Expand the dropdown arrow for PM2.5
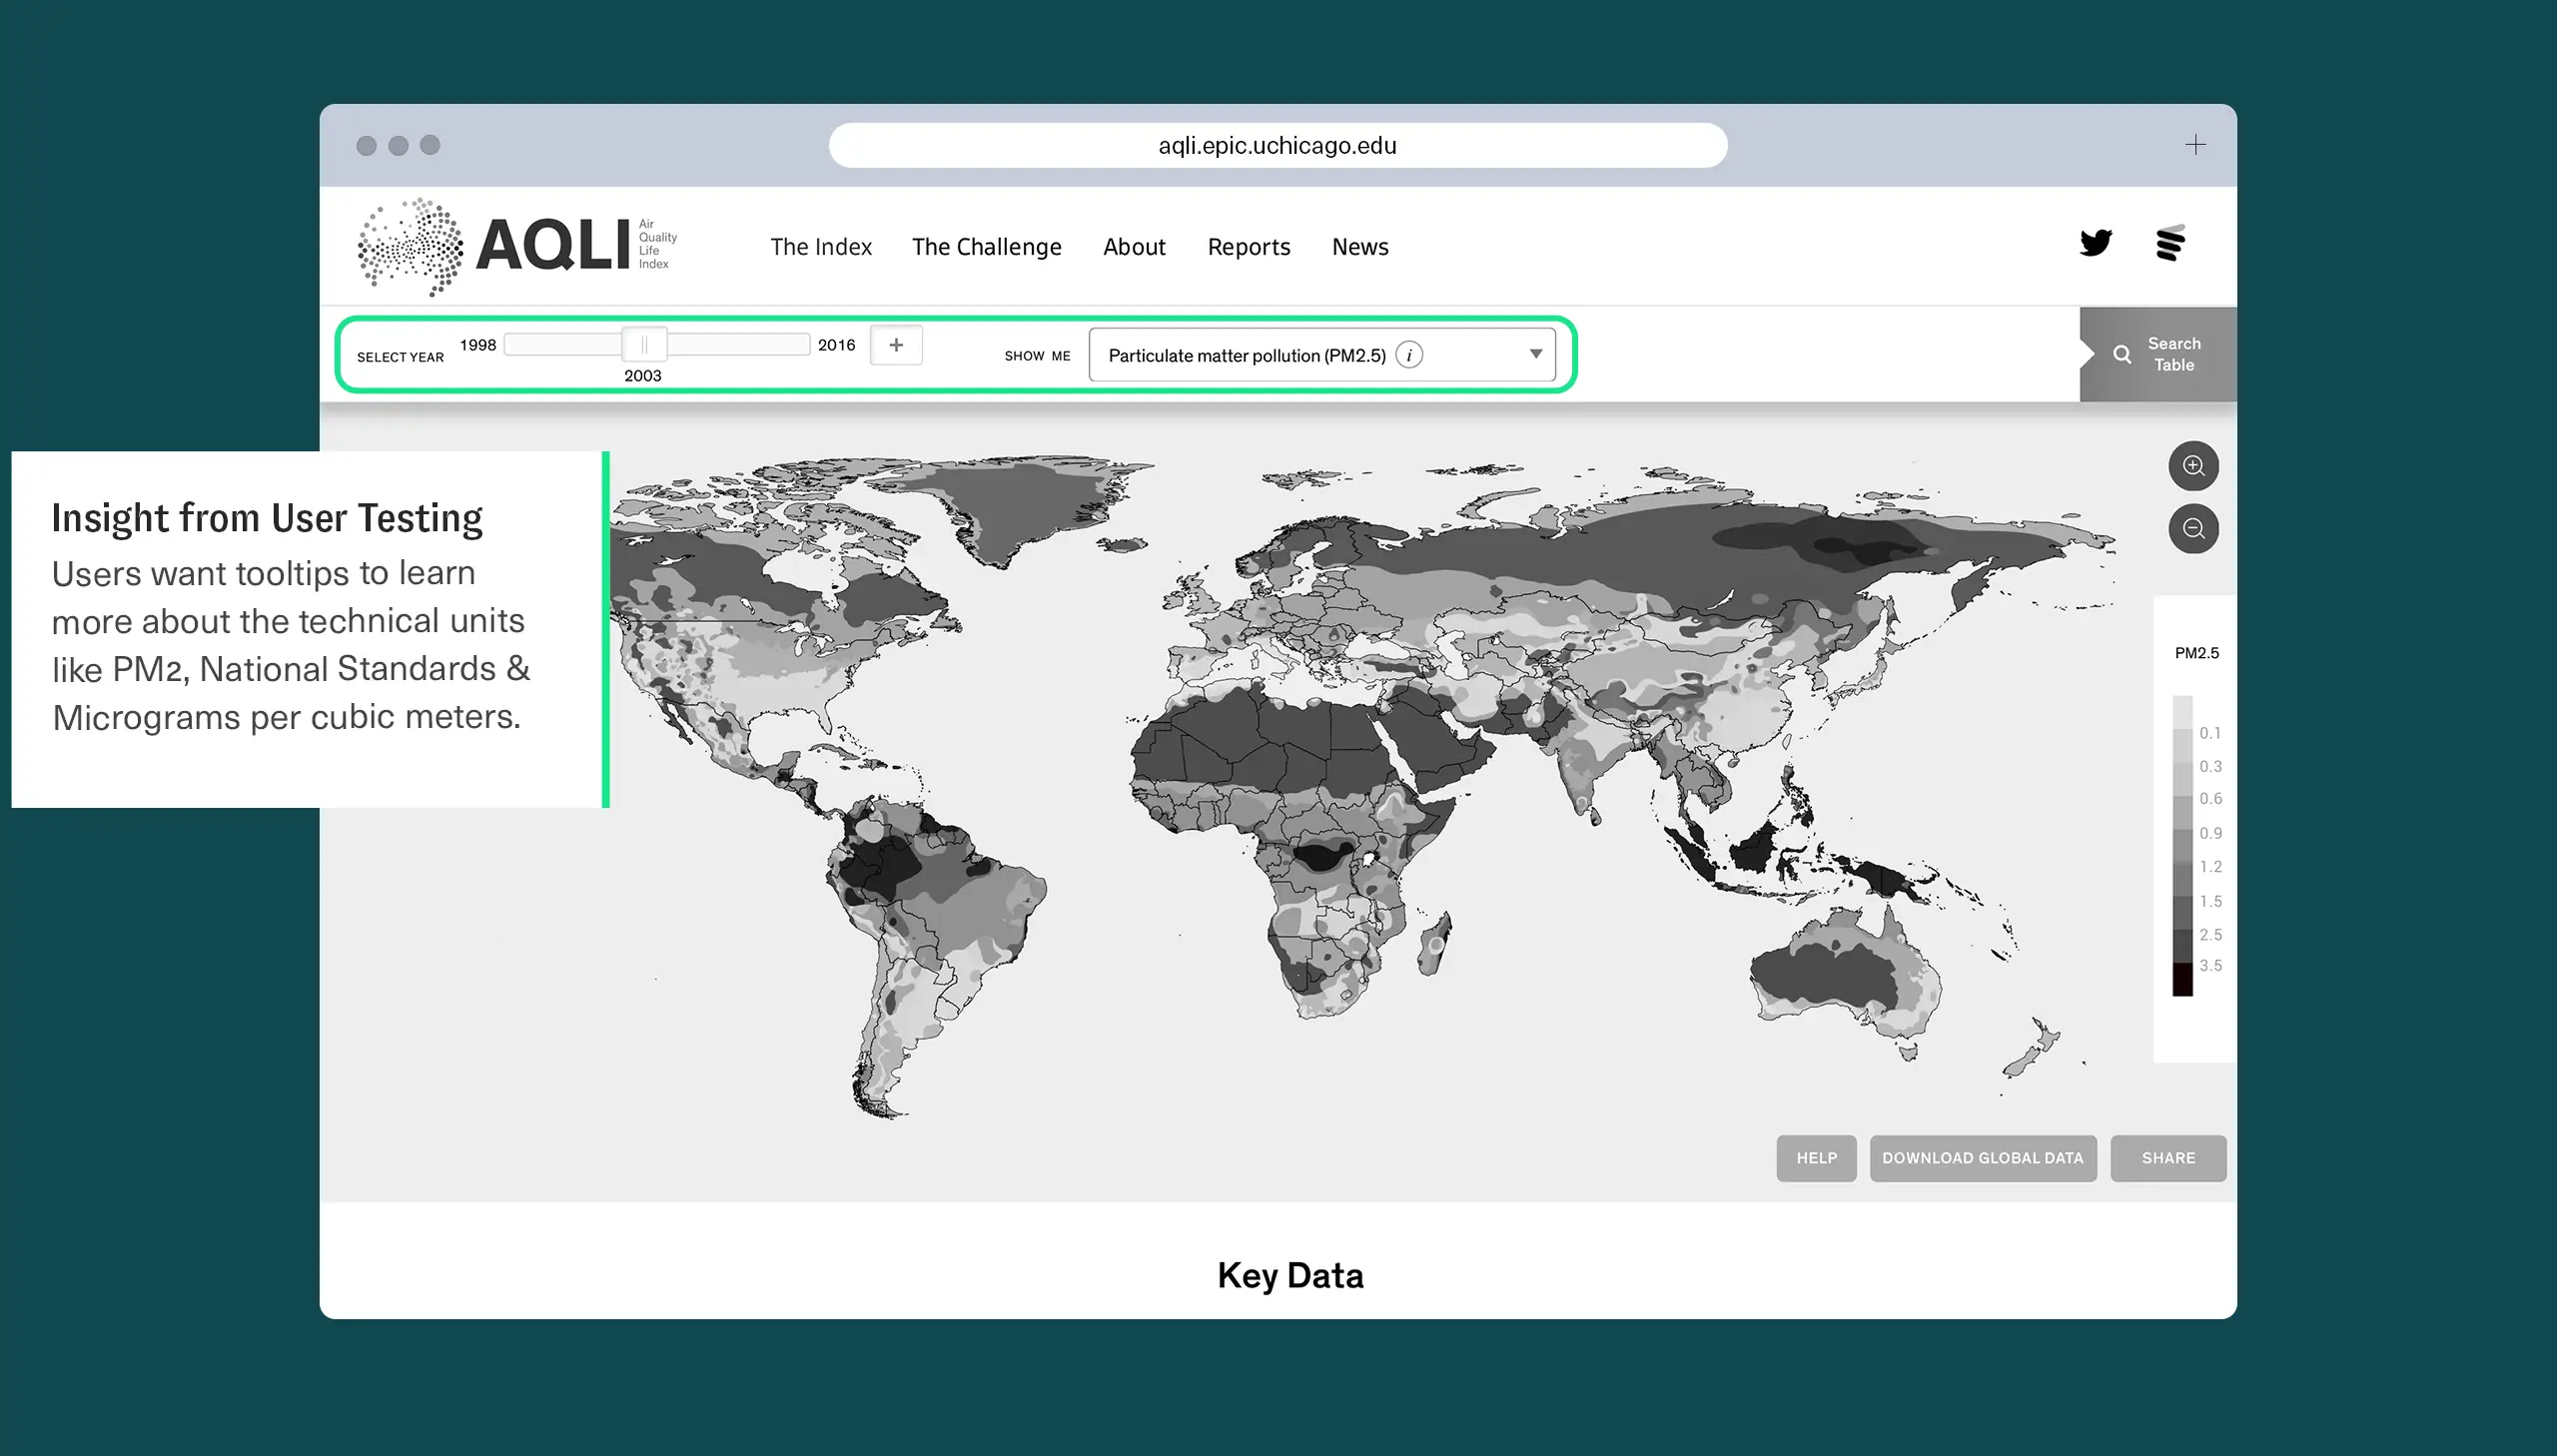Viewport: 2557px width, 1456px height. point(1535,354)
